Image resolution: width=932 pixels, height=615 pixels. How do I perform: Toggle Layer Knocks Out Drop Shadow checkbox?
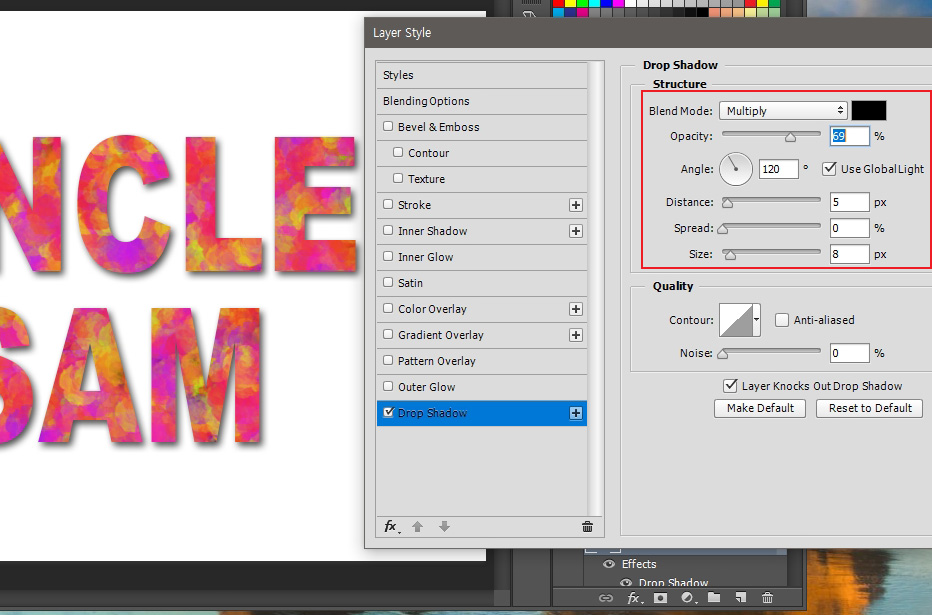coord(730,386)
